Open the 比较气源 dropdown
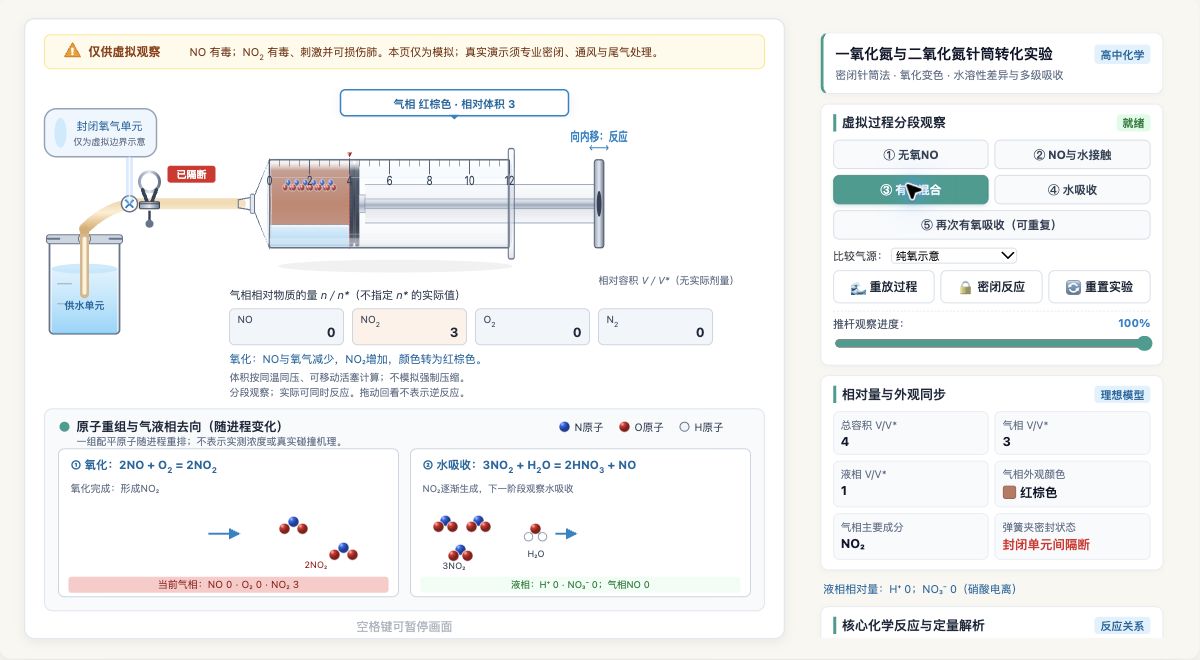1200x660 pixels. click(954, 256)
